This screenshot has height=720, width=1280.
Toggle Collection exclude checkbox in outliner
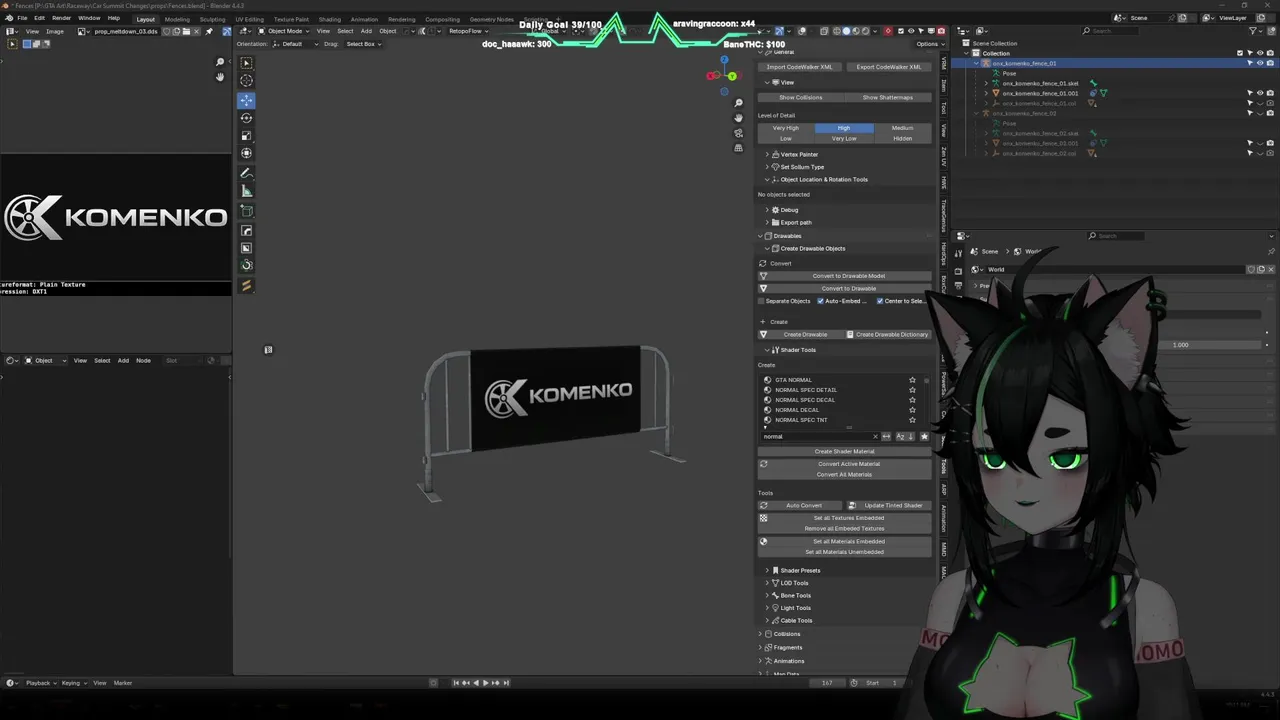(x=1240, y=53)
